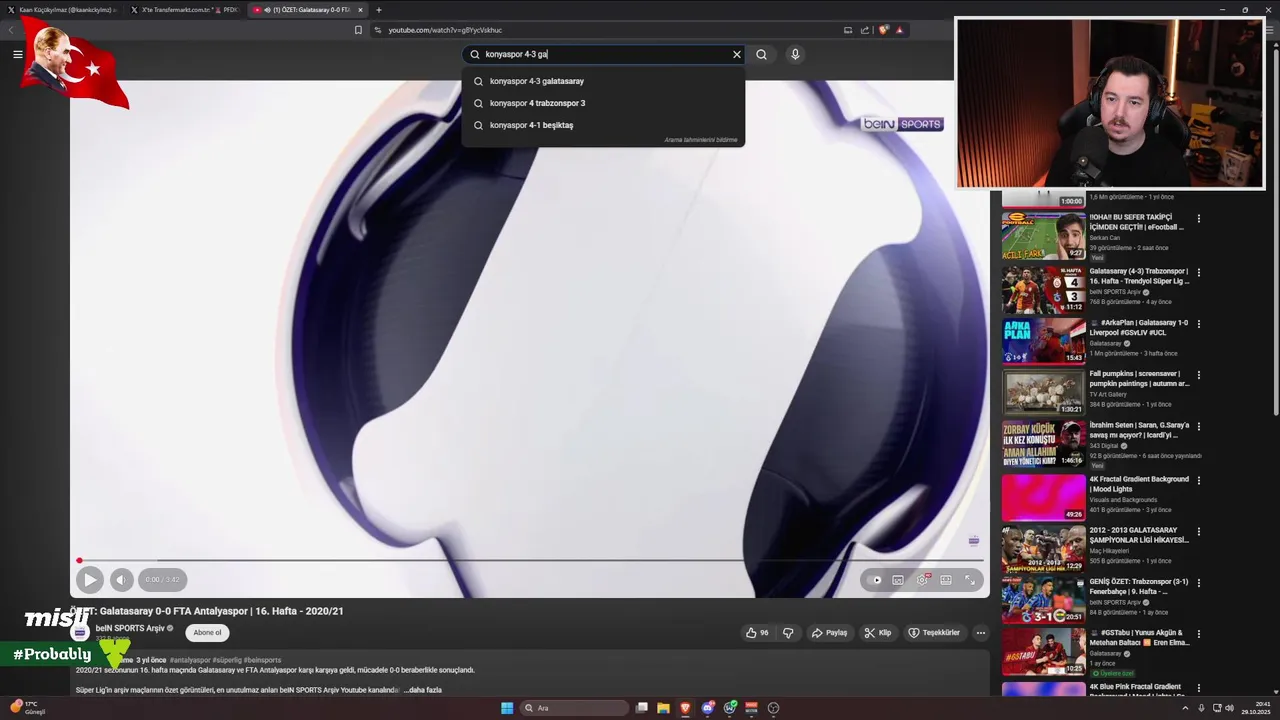Open Brave Shields lion icon
The height and width of the screenshot is (720, 1280).
883,30
